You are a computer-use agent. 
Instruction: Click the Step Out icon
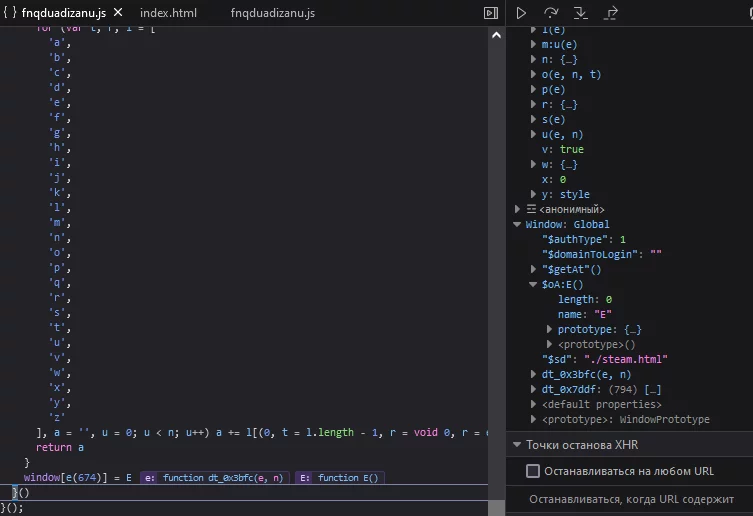tap(611, 13)
